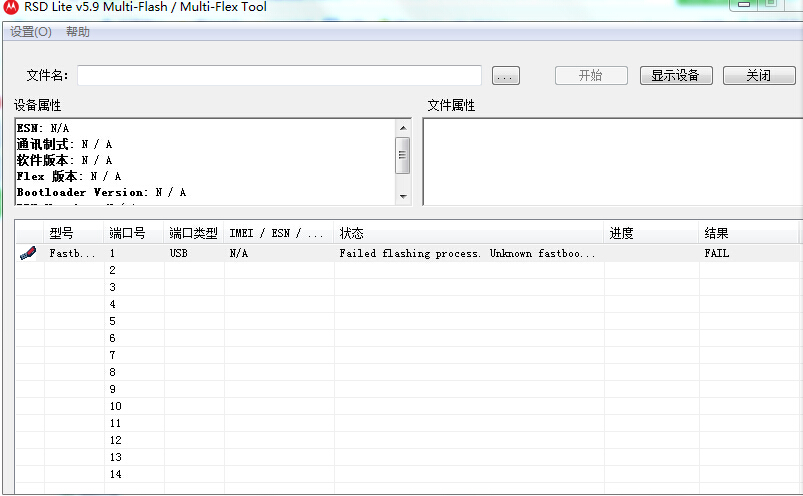Select the Fastb... model cell
The width and height of the screenshot is (803, 496).
(72, 253)
